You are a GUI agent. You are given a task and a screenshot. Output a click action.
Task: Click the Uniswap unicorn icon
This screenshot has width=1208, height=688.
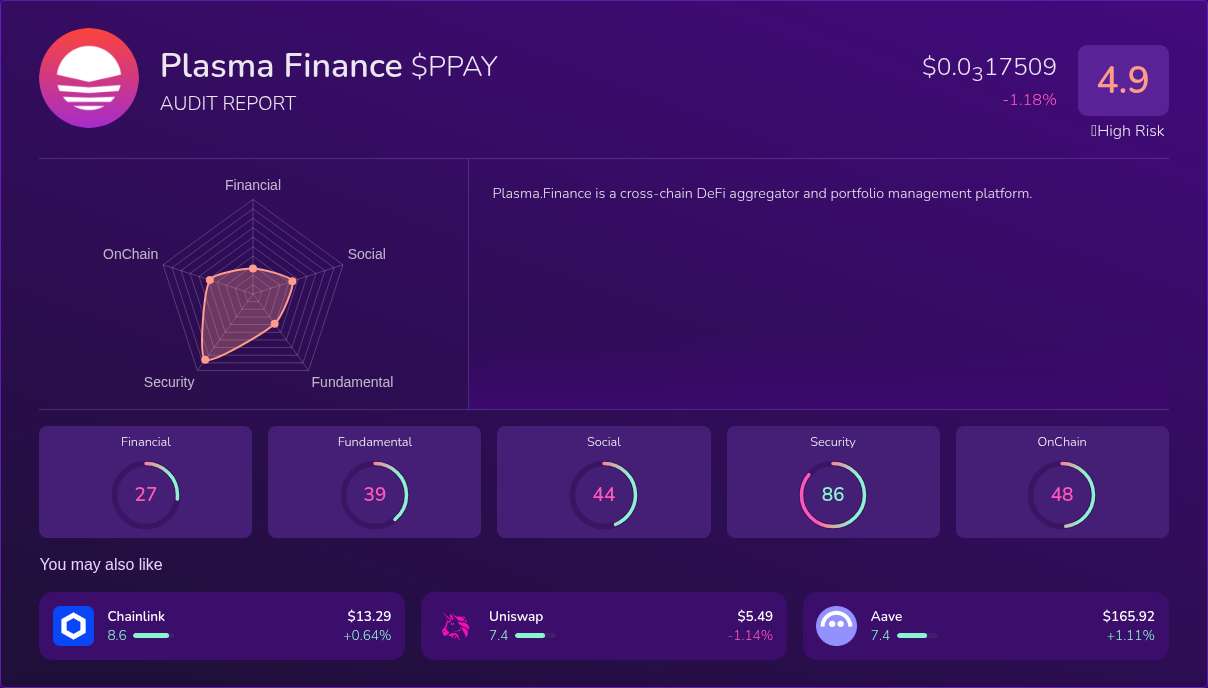click(455, 625)
